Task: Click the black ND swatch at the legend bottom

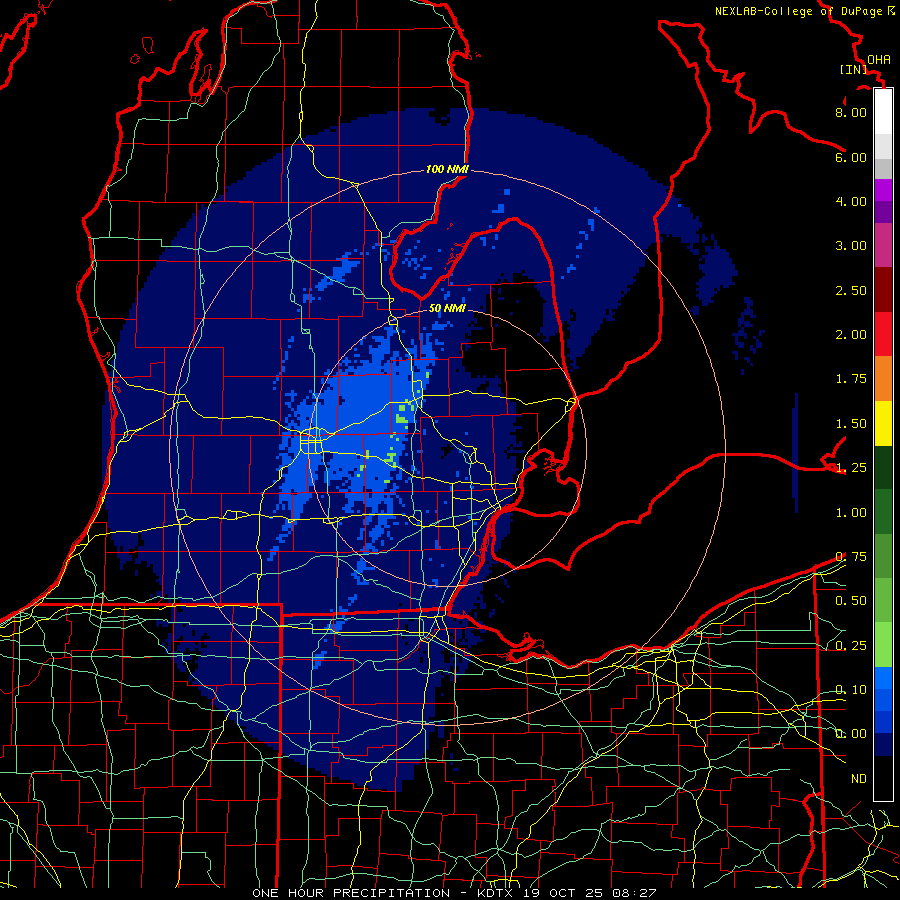Action: click(883, 778)
